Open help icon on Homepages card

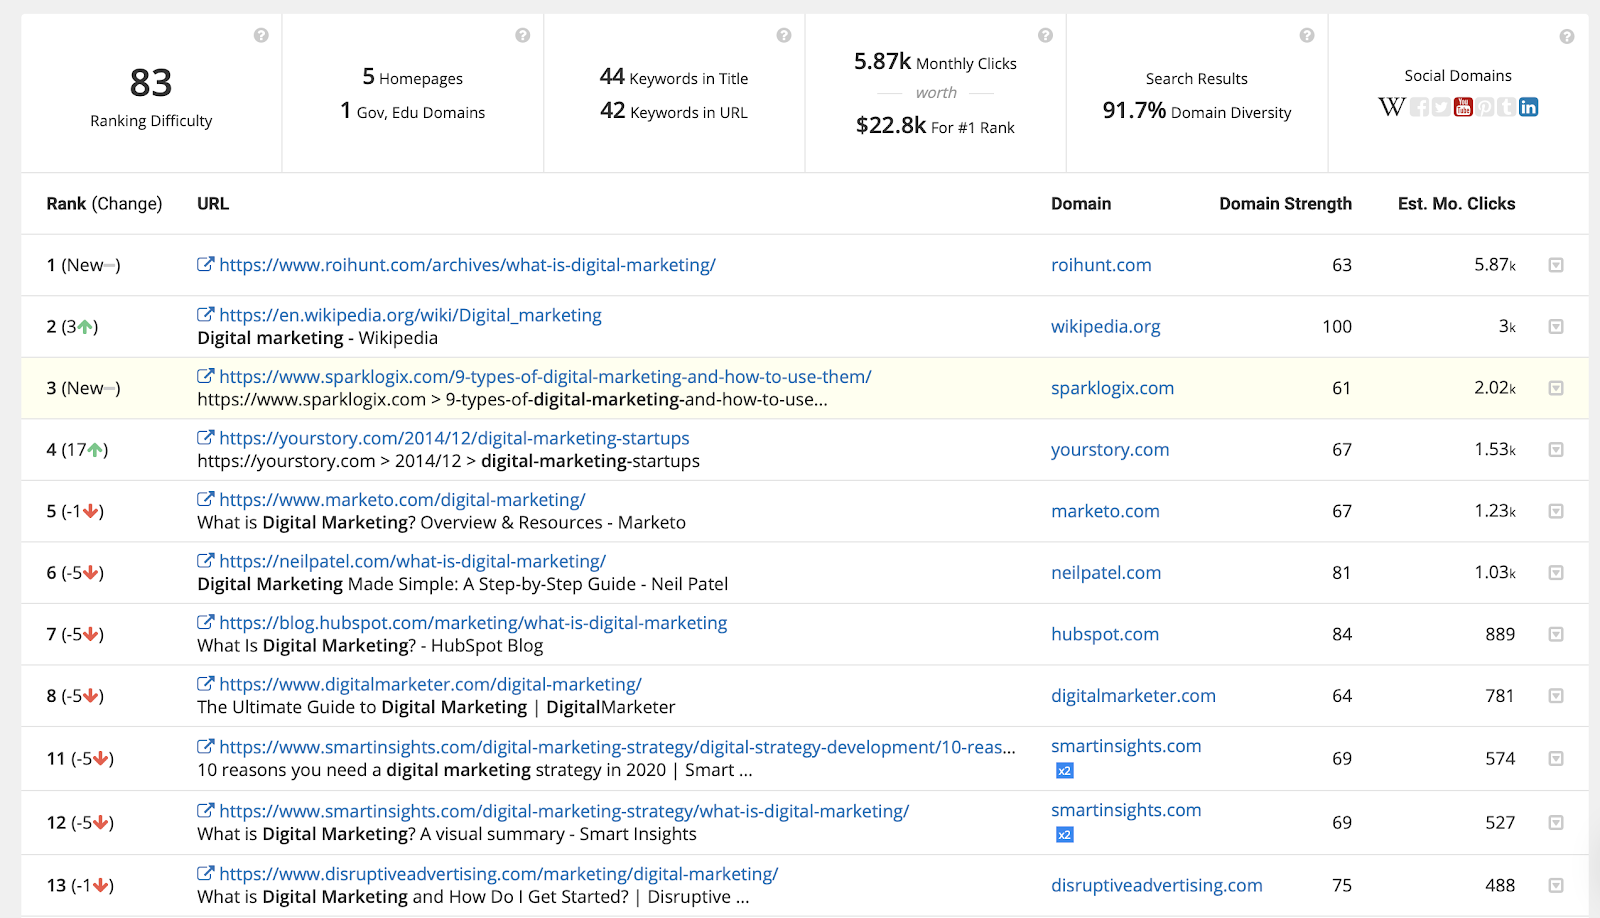coord(523,35)
